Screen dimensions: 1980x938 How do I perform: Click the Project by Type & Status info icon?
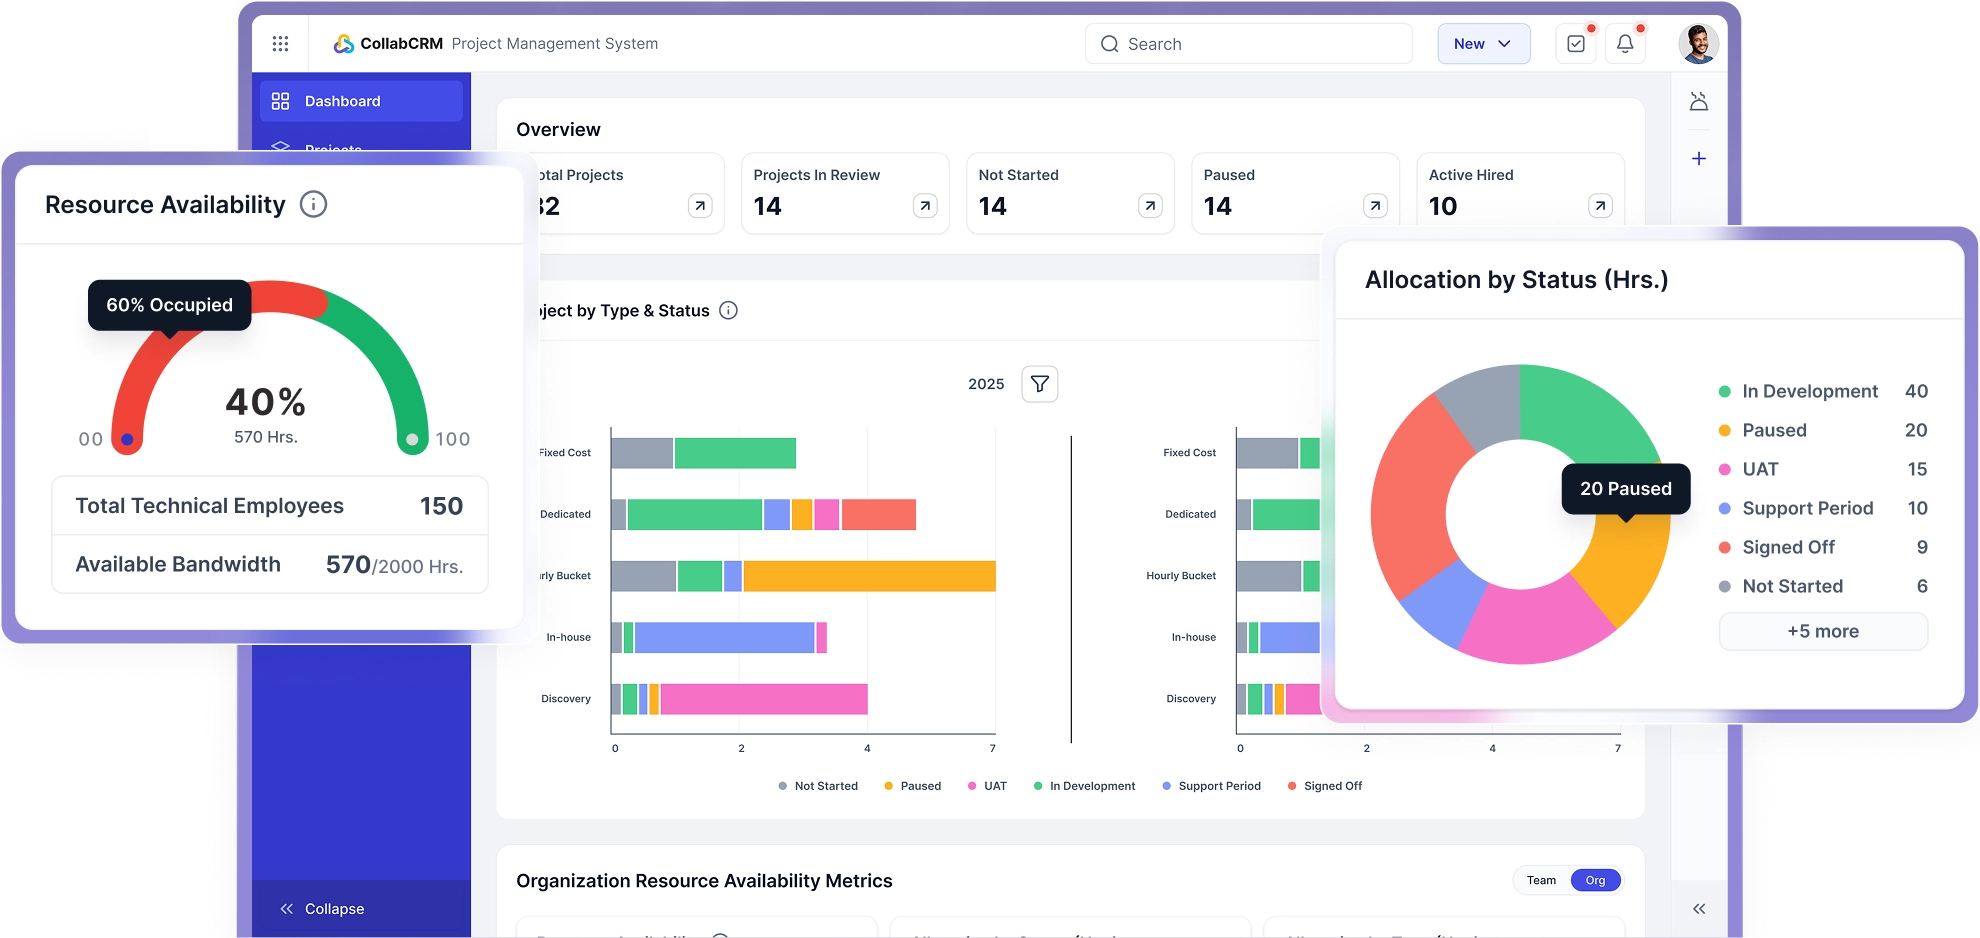(x=729, y=311)
